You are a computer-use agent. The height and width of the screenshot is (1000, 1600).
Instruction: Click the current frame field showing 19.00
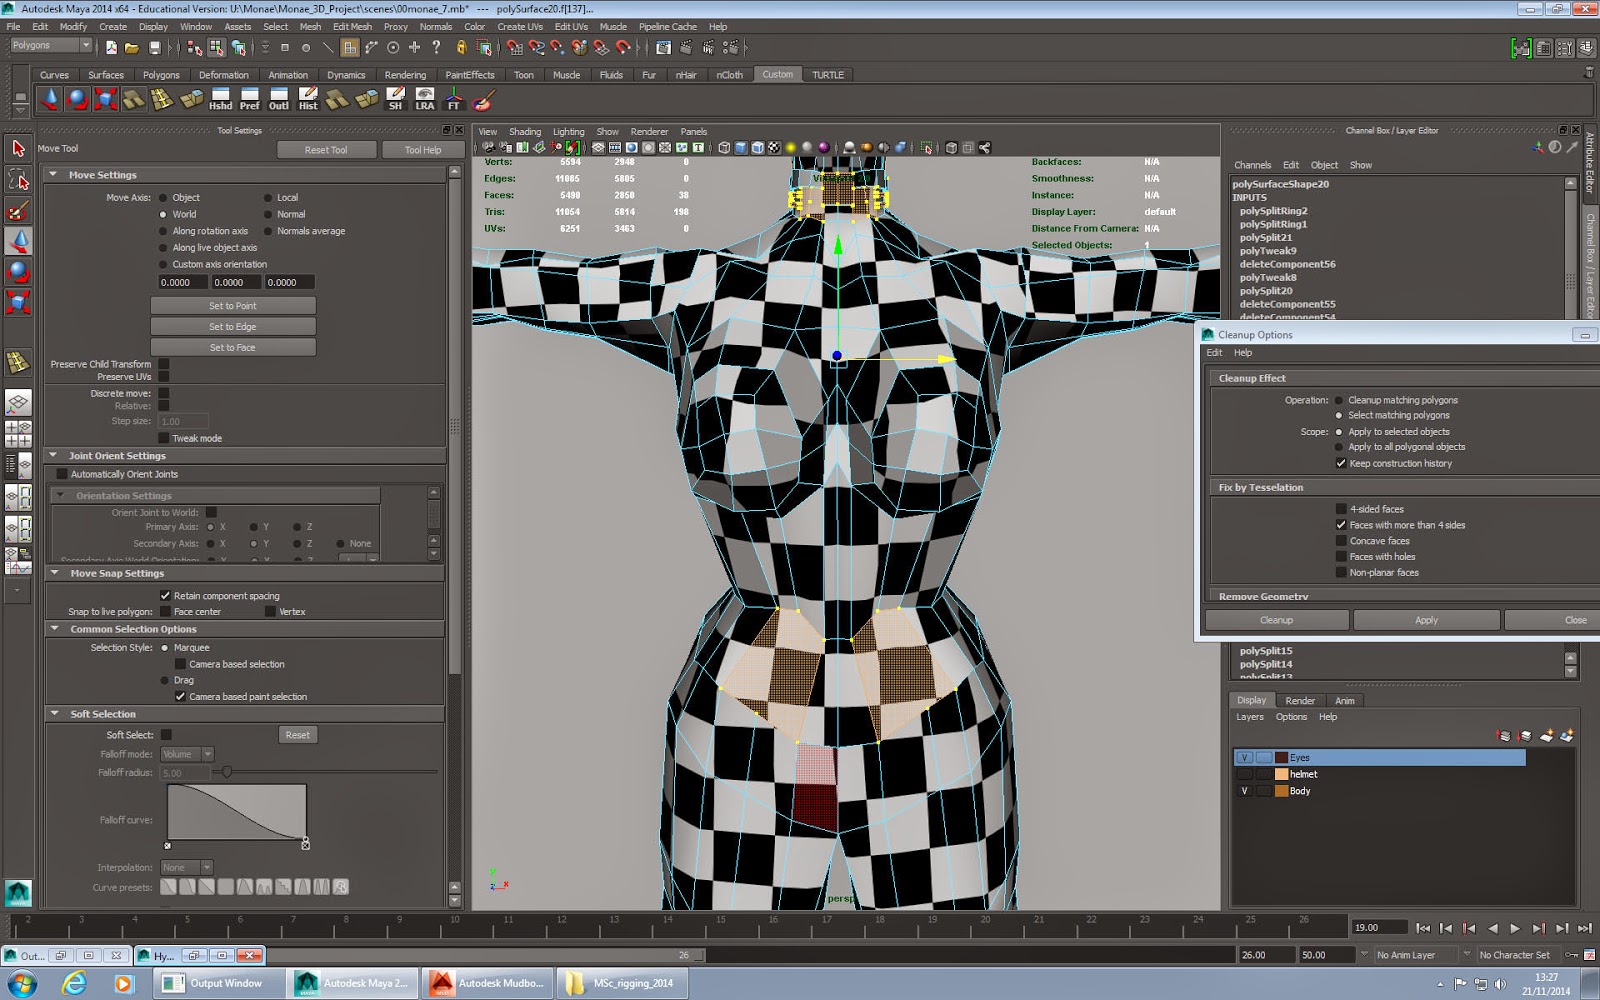pos(1380,928)
